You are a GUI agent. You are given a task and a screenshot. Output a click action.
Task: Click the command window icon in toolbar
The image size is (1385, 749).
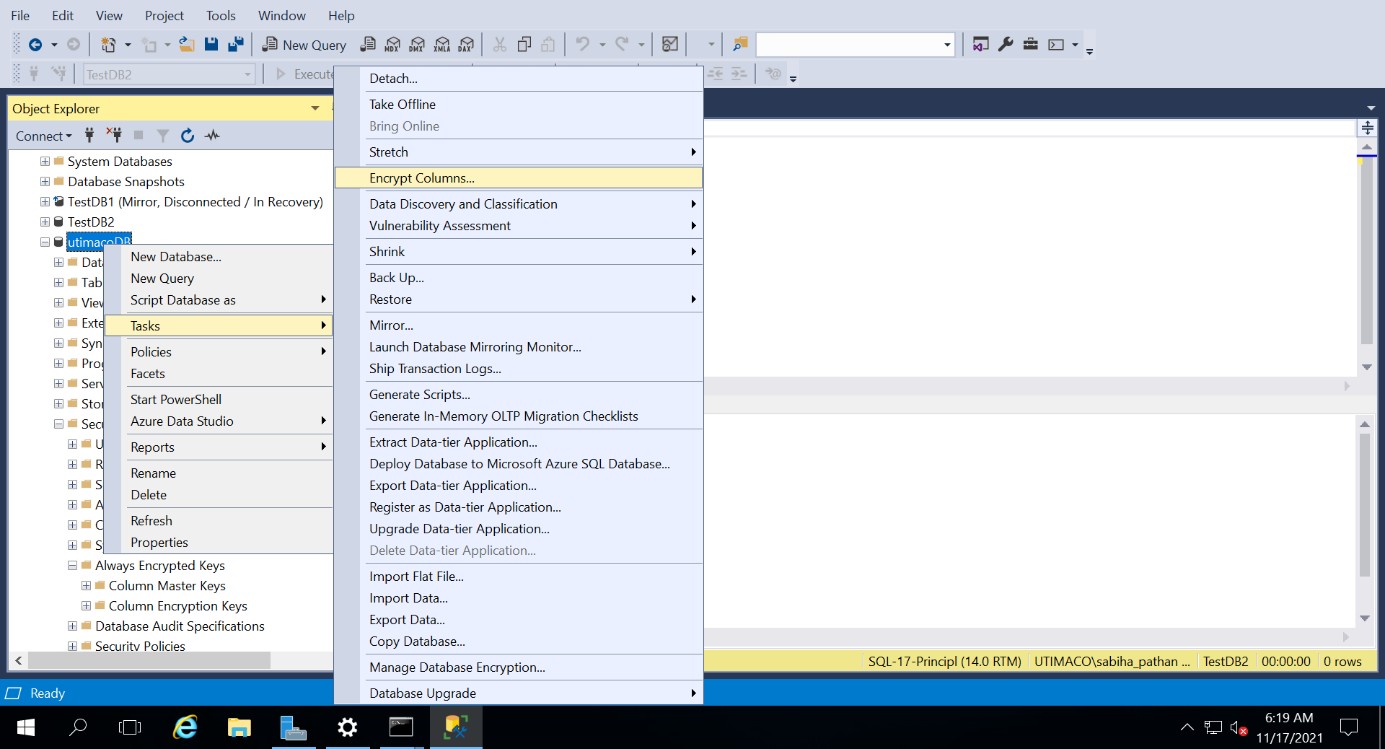pyautogui.click(x=1056, y=44)
